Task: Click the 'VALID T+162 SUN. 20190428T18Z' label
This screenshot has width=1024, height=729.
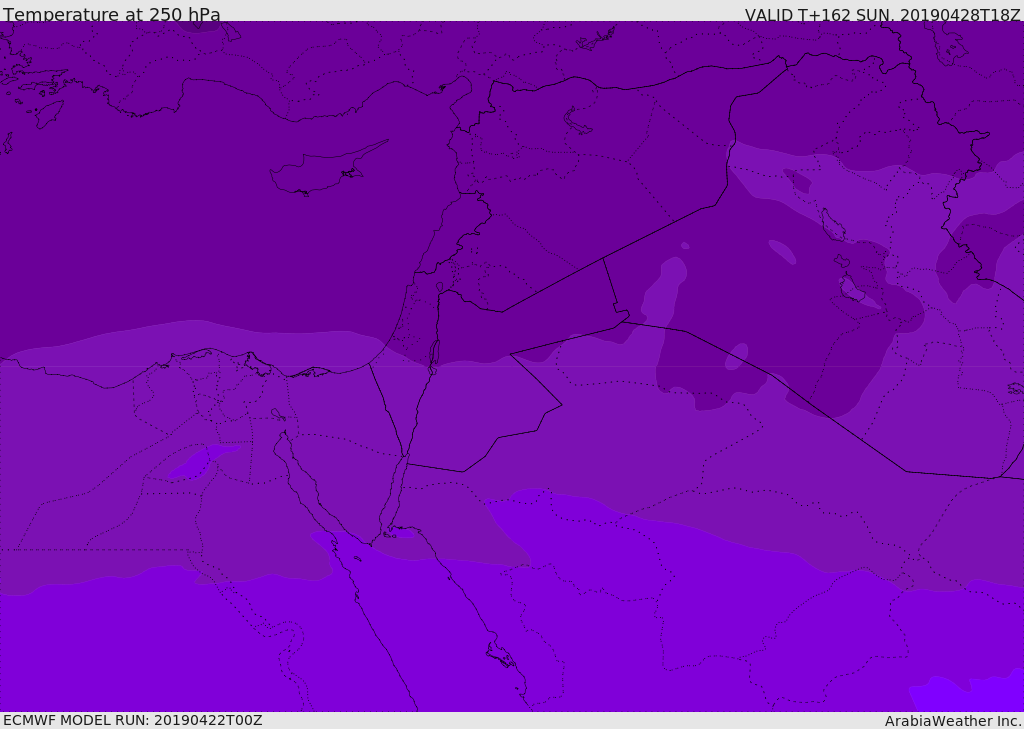Action: (x=882, y=14)
